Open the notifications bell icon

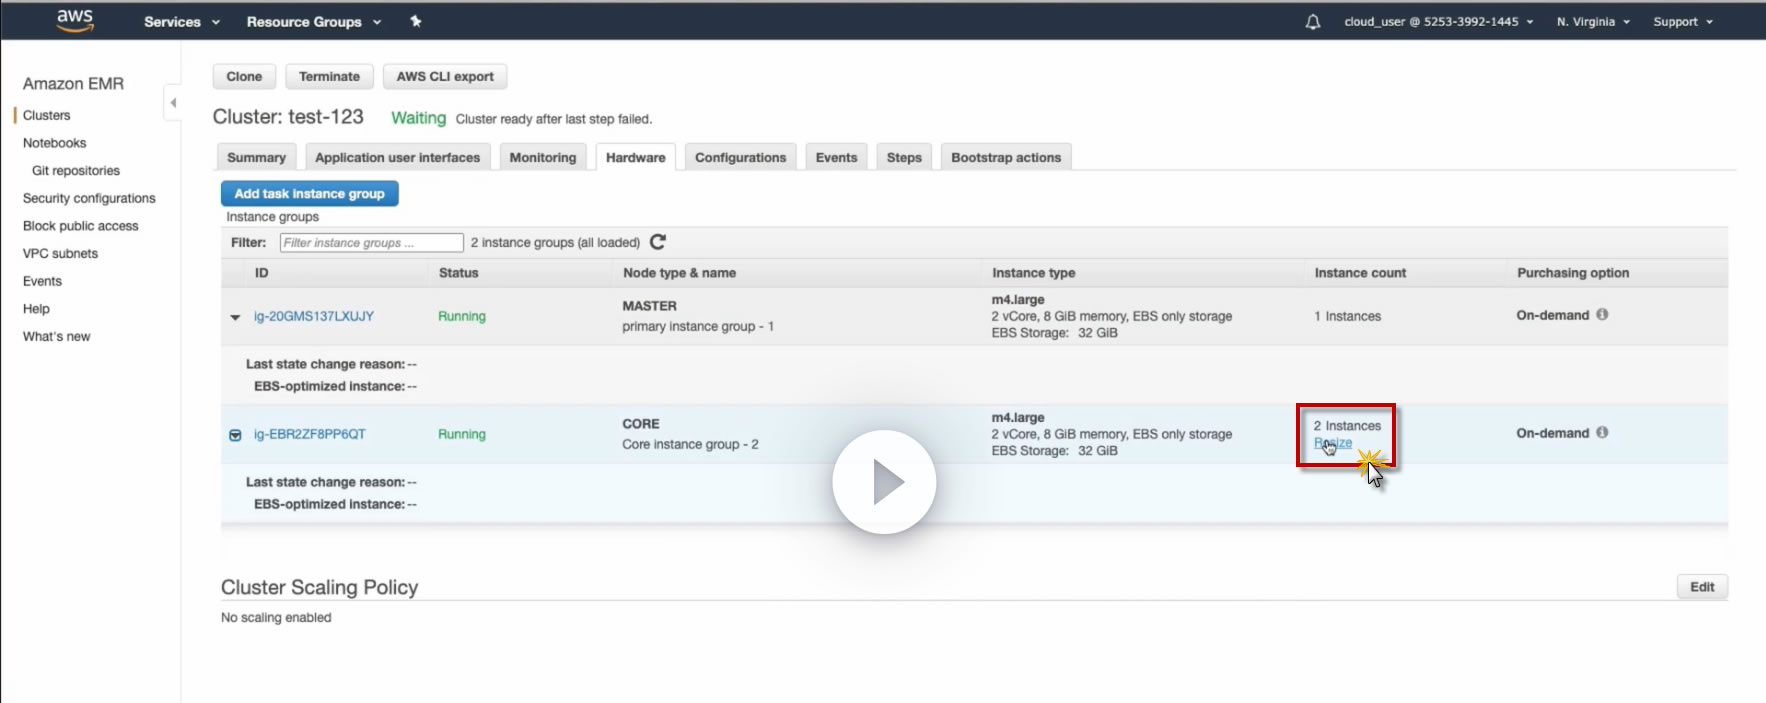1313,22
